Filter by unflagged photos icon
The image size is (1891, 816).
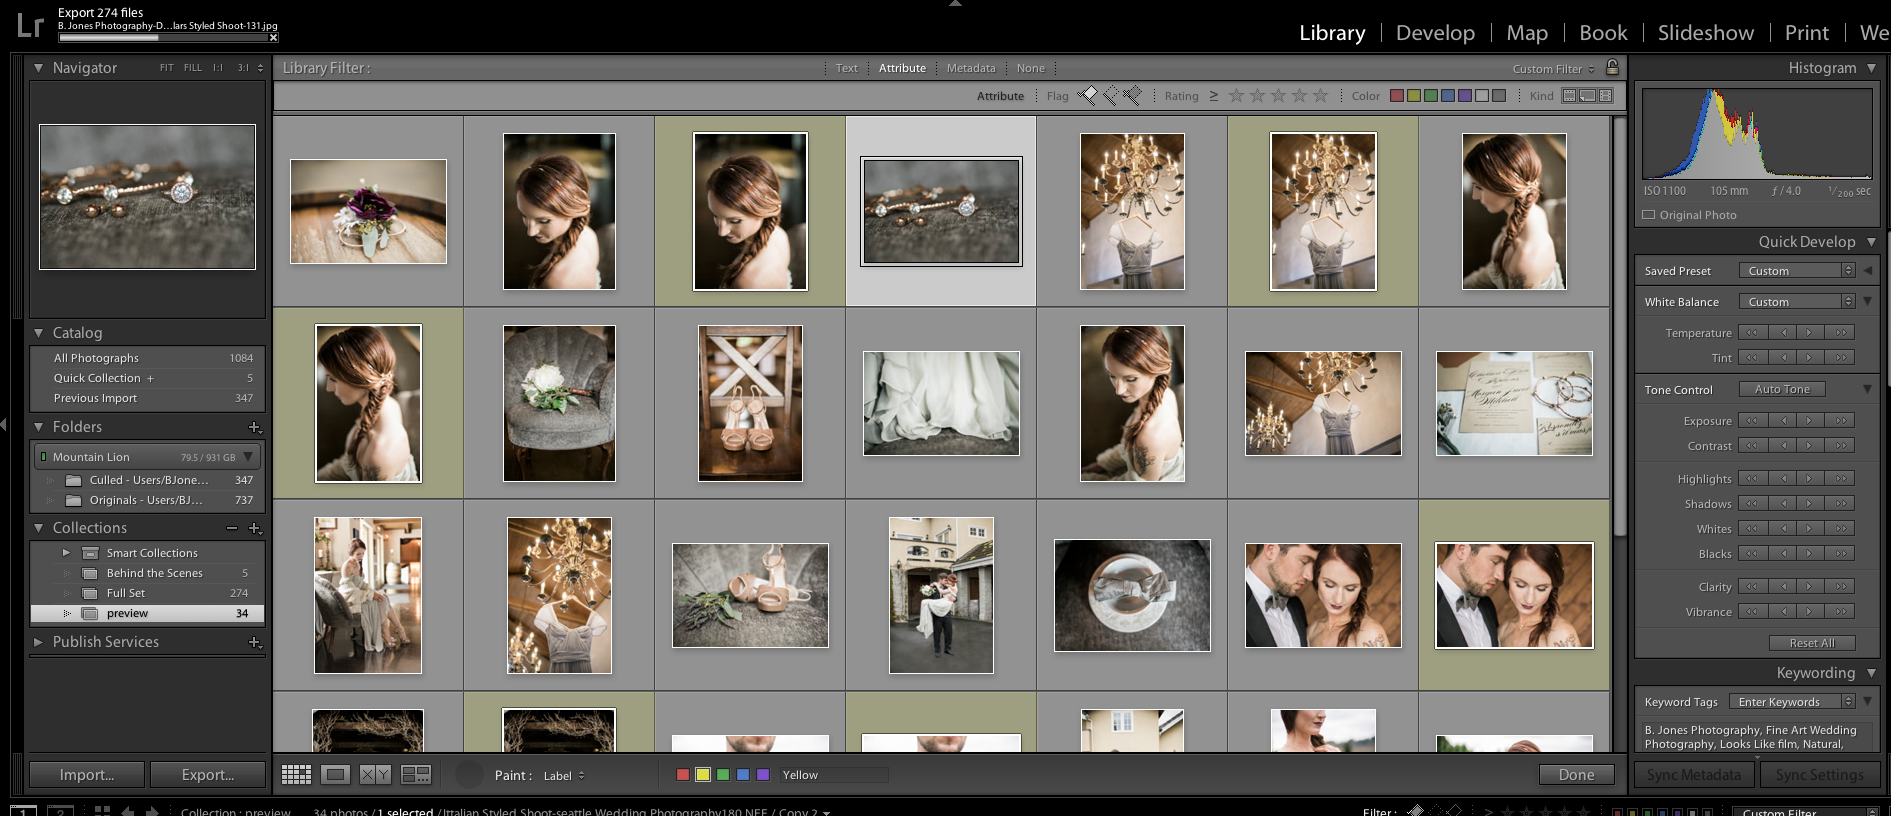tap(1110, 96)
